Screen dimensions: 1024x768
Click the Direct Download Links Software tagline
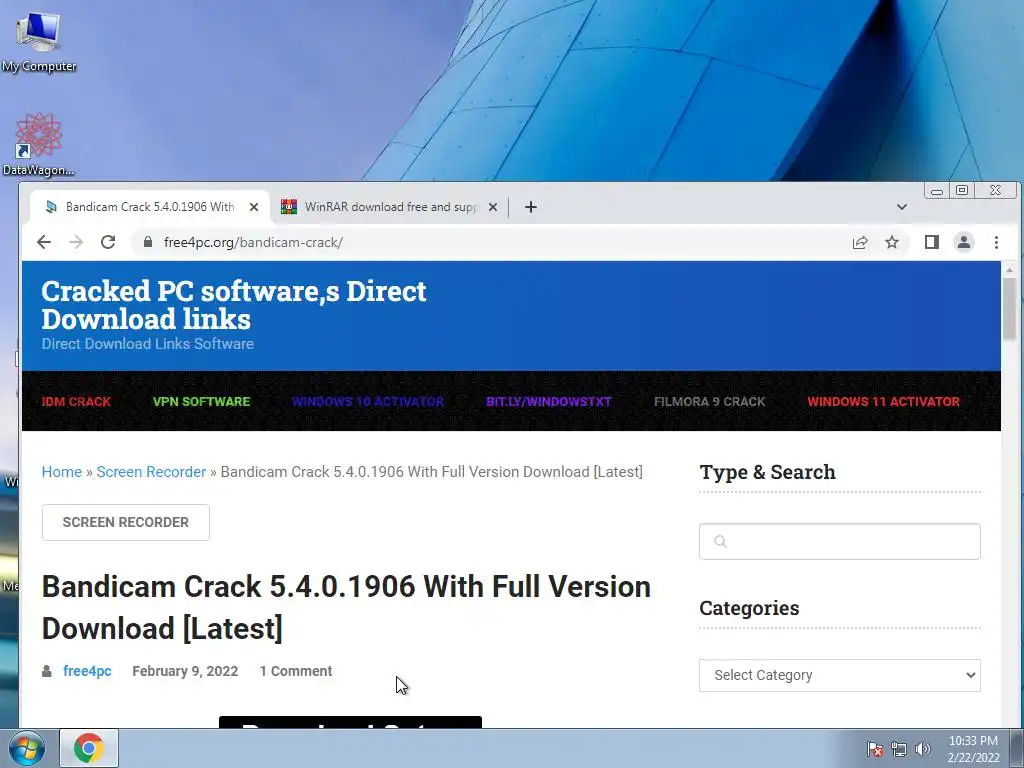click(148, 344)
